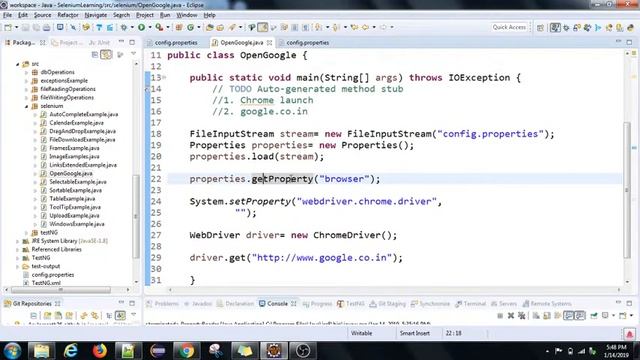Click the OBS Studio taskbar icon

pyautogui.click(x=303, y=351)
